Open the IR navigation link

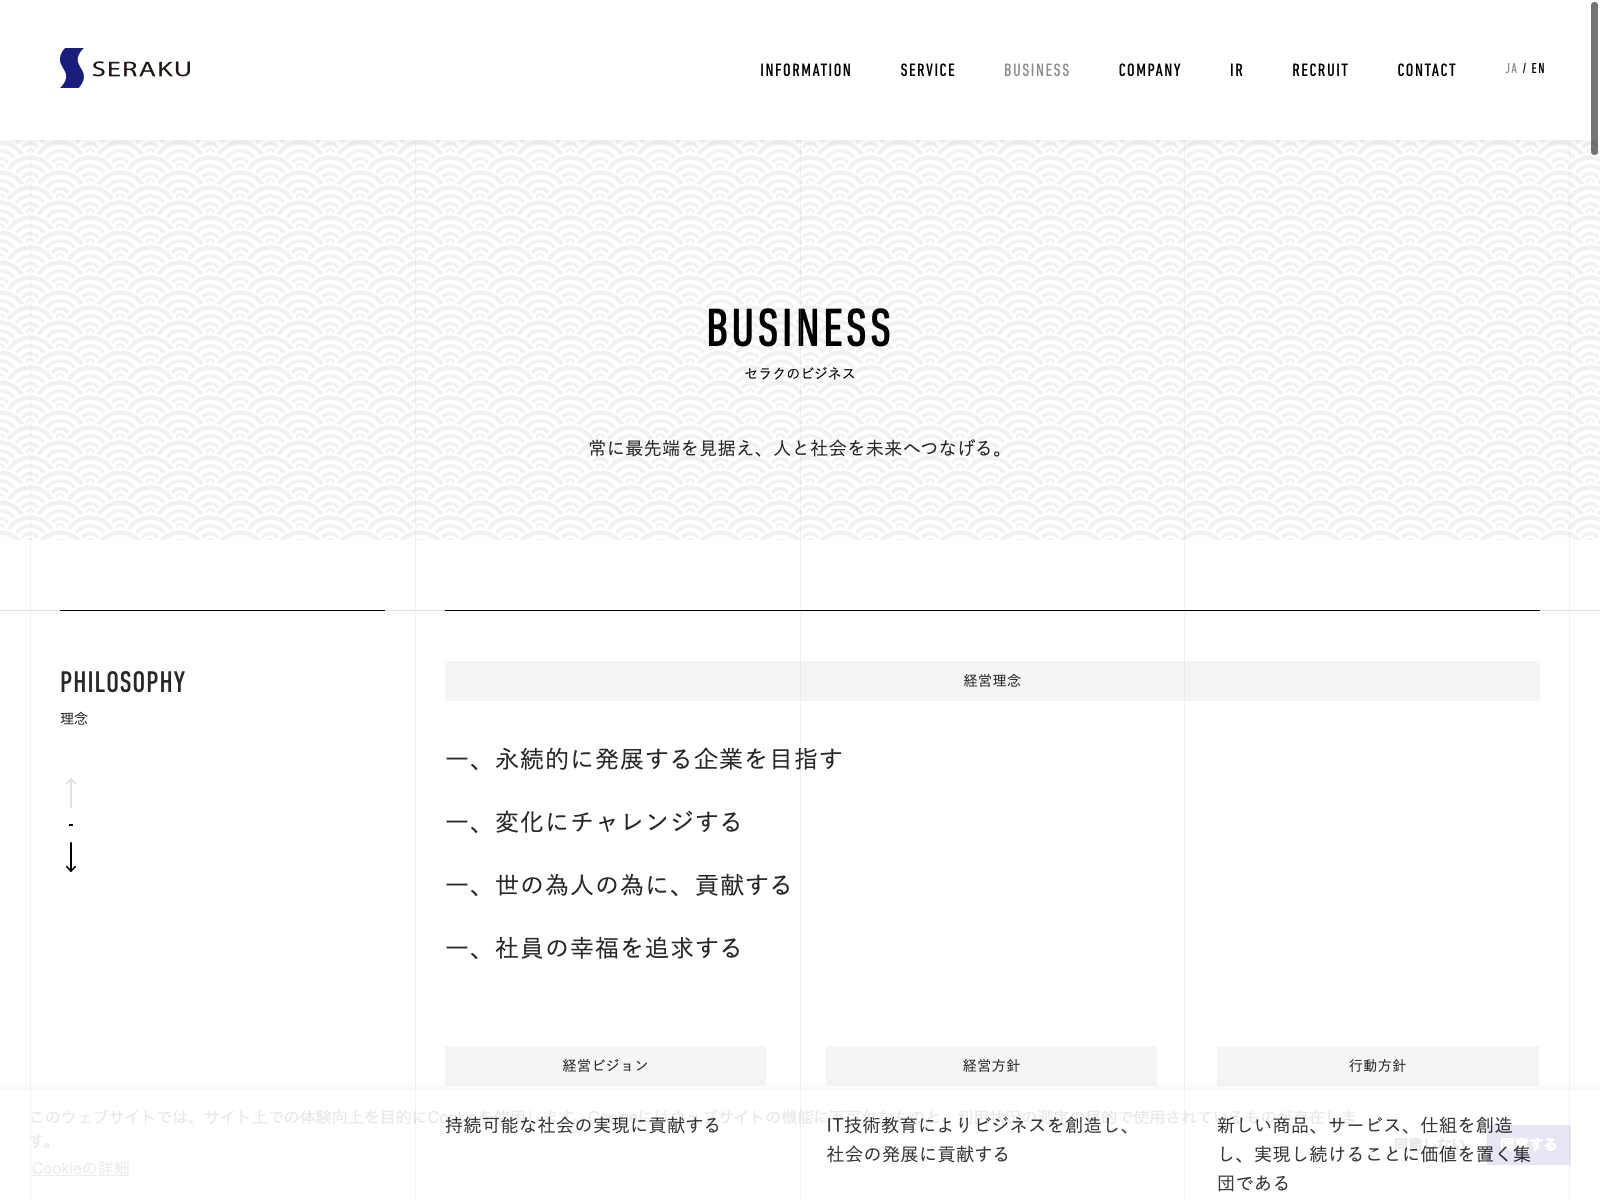pyautogui.click(x=1236, y=70)
